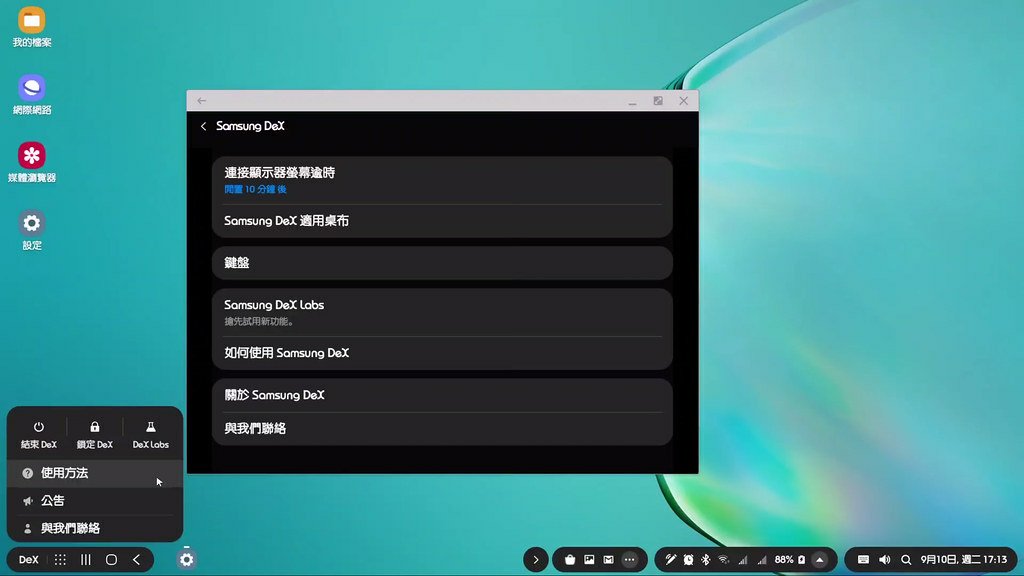Click the date and time 9月10日, 週二 17:13
Image resolution: width=1024 pixels, height=576 pixels.
[964, 560]
